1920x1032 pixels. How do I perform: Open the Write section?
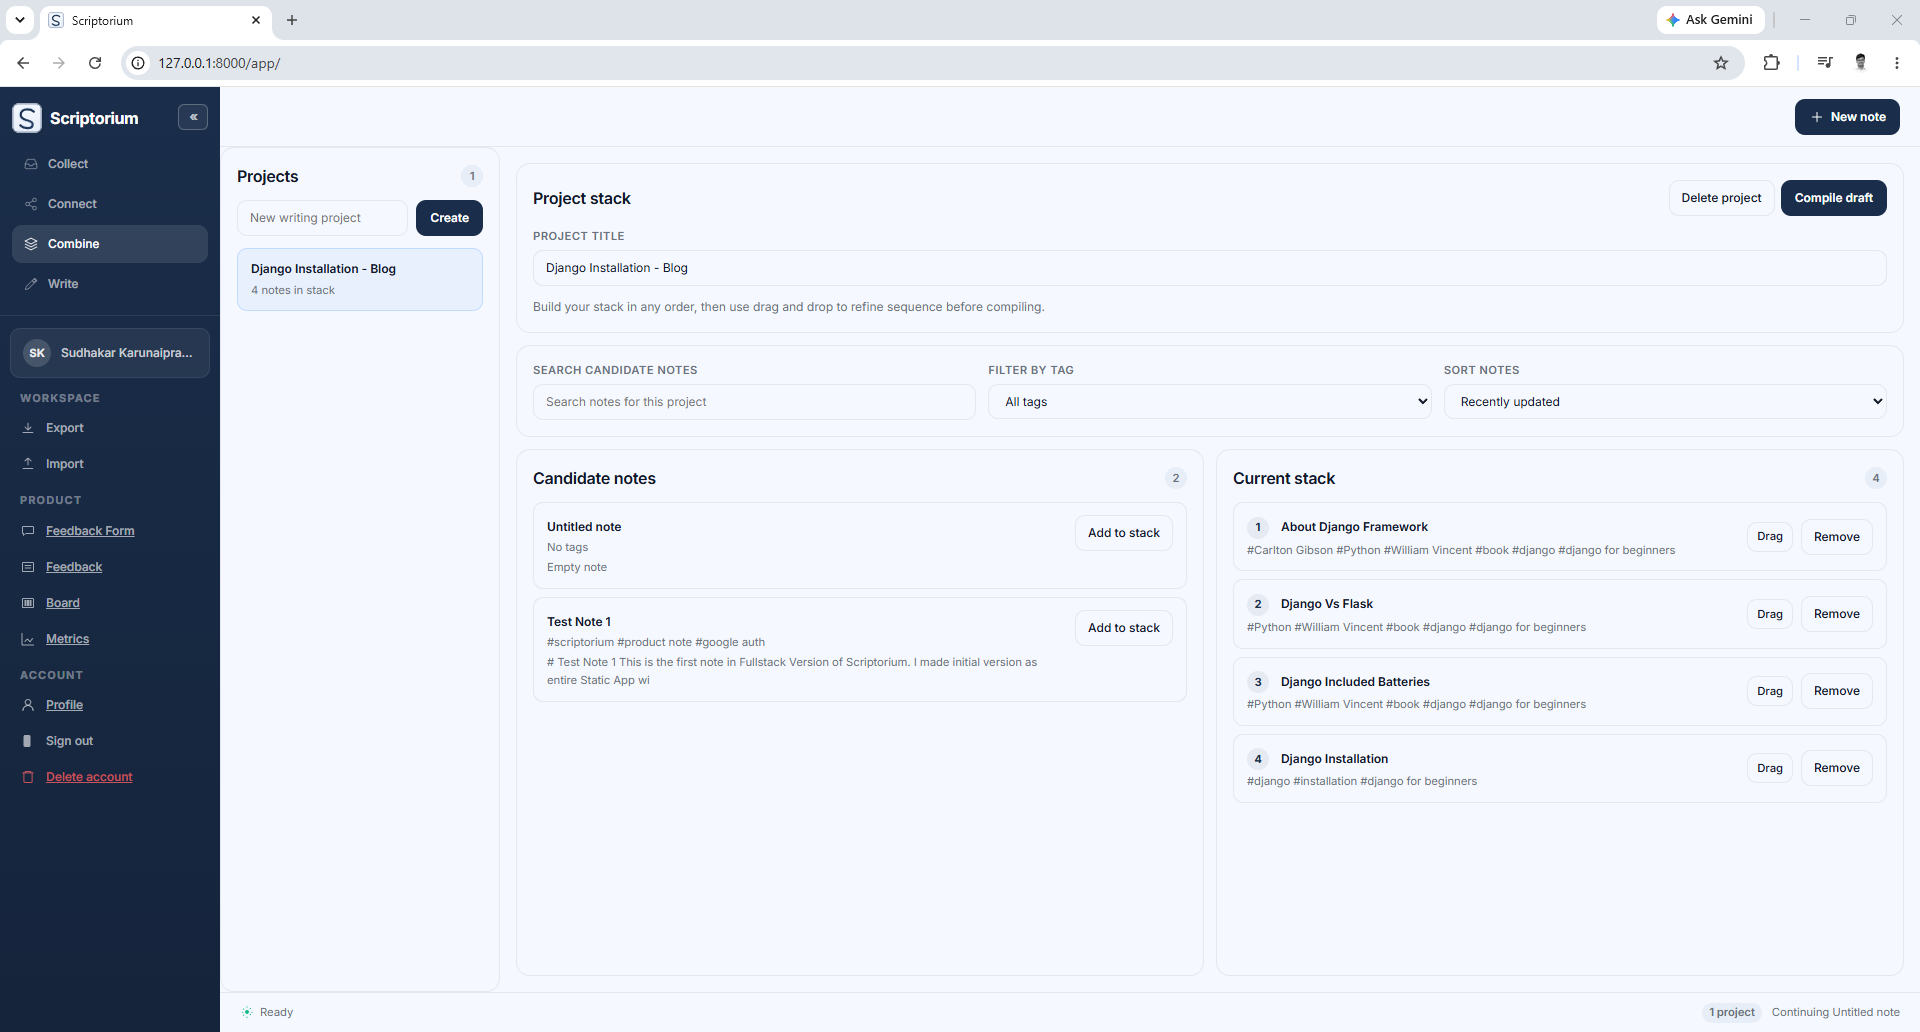click(110, 284)
